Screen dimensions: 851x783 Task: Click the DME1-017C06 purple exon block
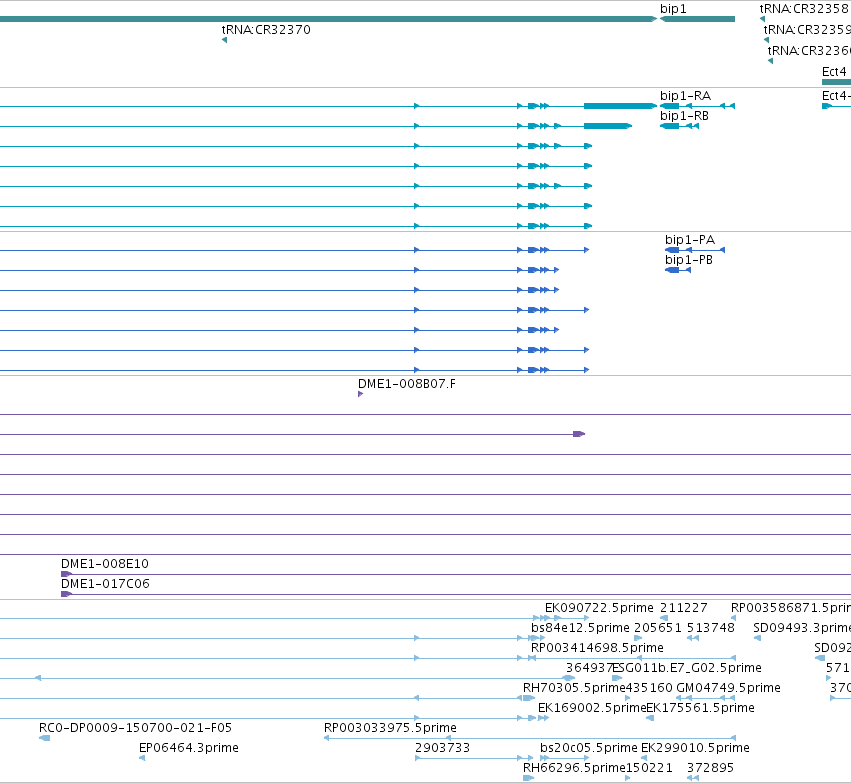click(66, 594)
